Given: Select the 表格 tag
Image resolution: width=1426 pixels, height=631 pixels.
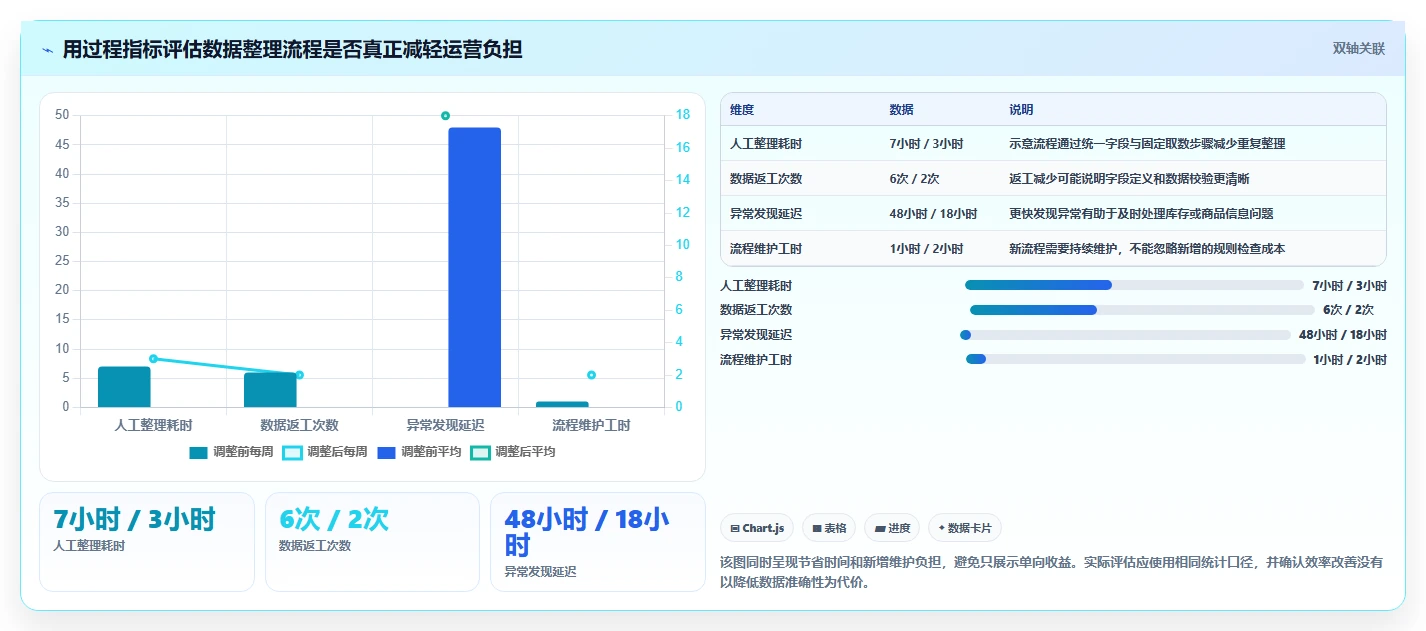Looking at the screenshot, I should 829,528.
